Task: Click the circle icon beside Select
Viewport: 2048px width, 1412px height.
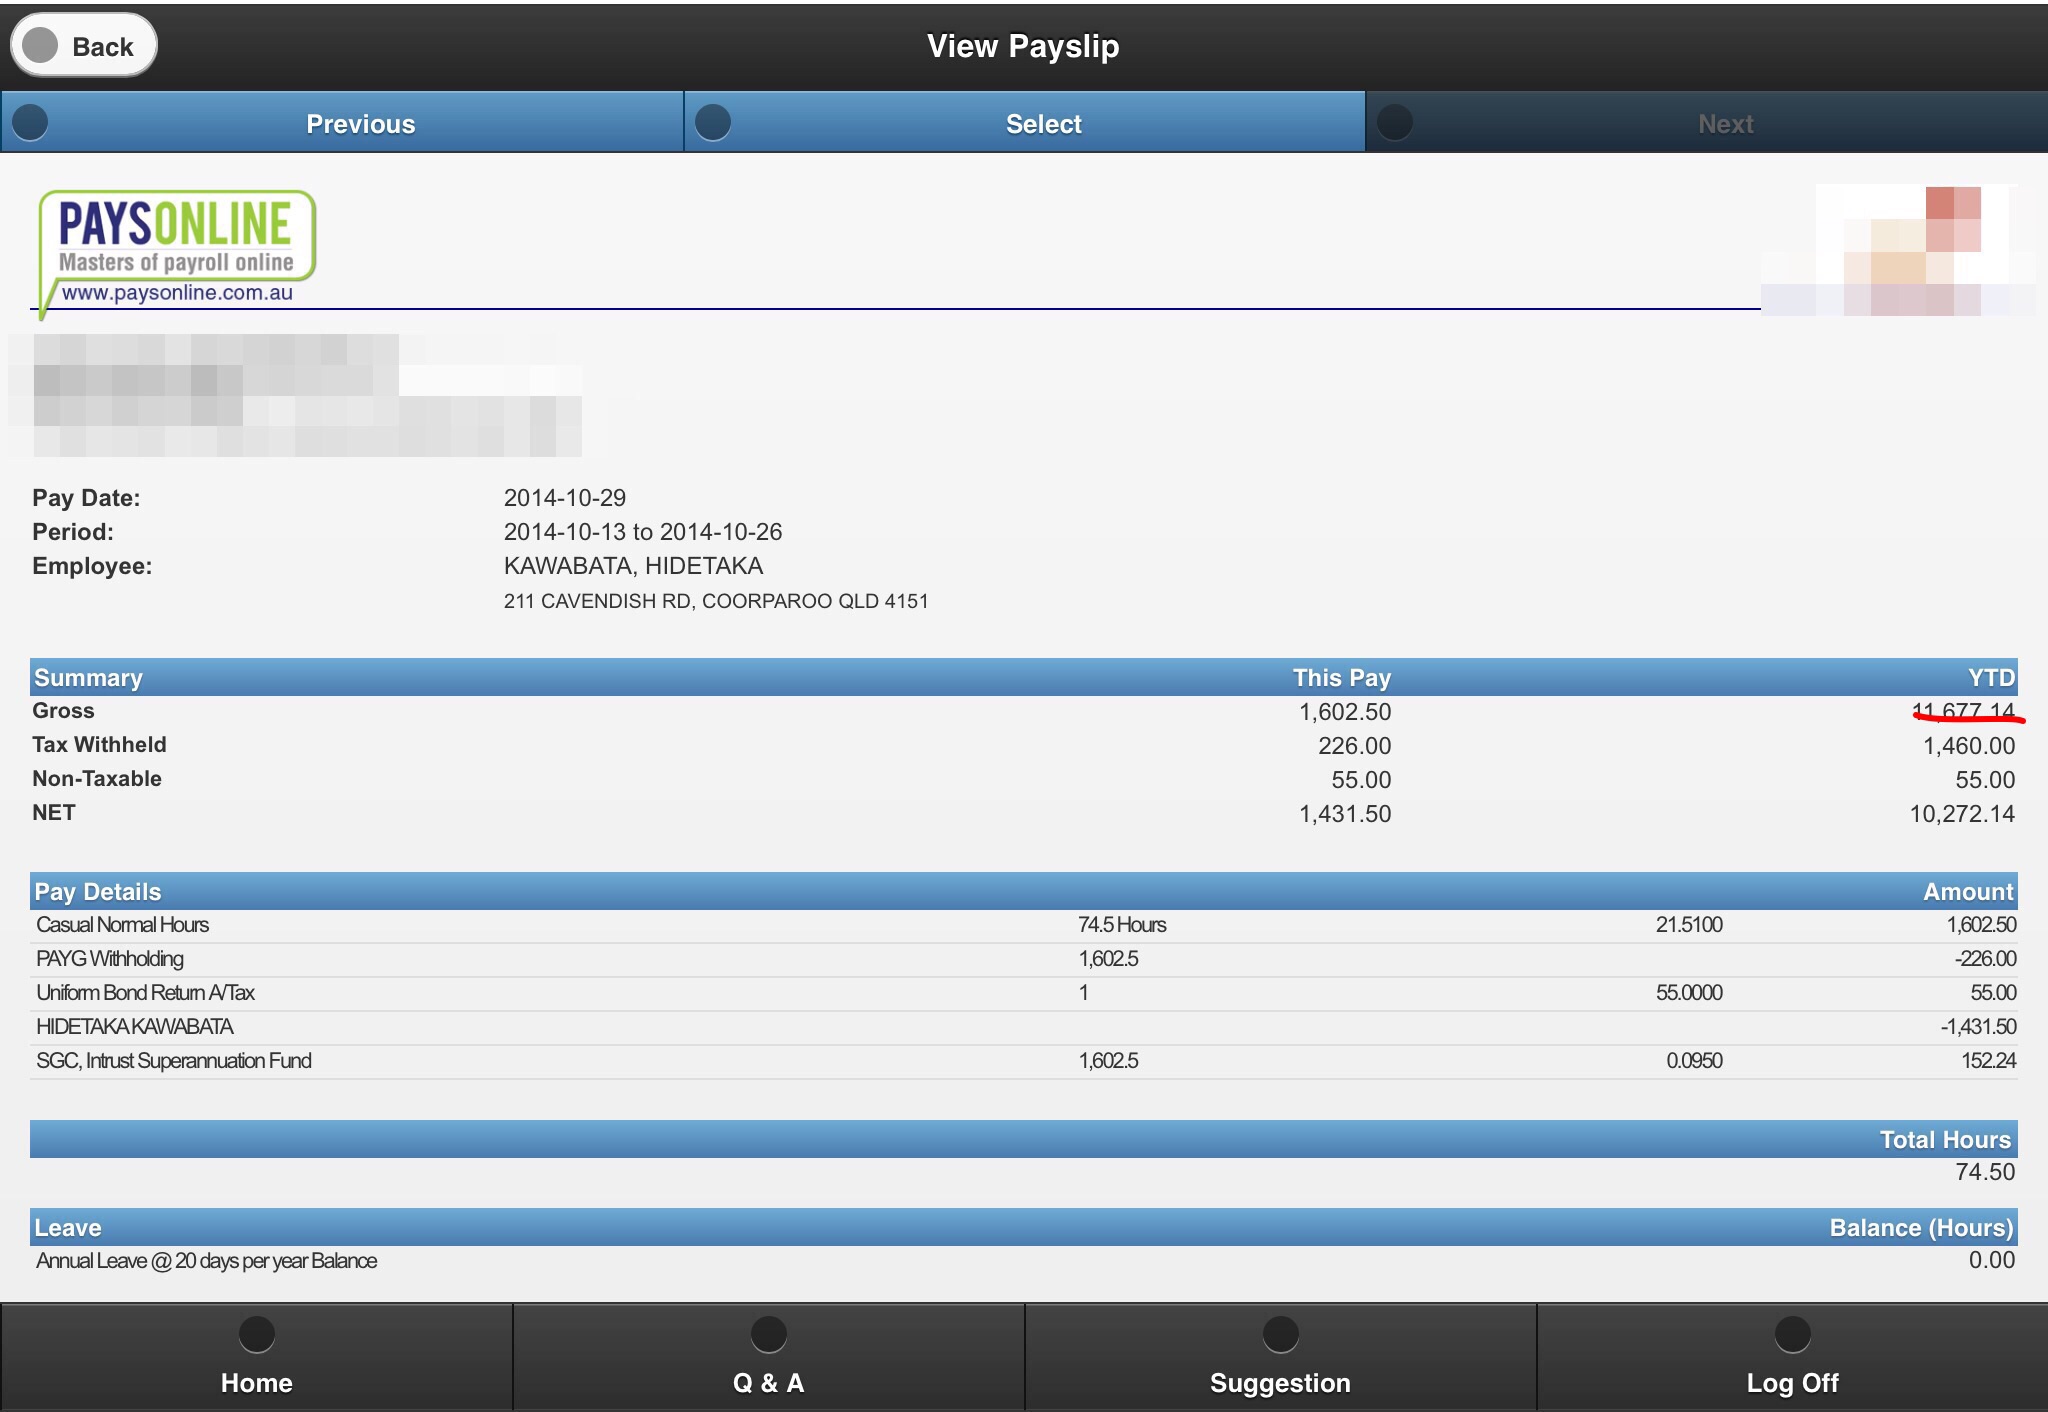Action: 712,123
